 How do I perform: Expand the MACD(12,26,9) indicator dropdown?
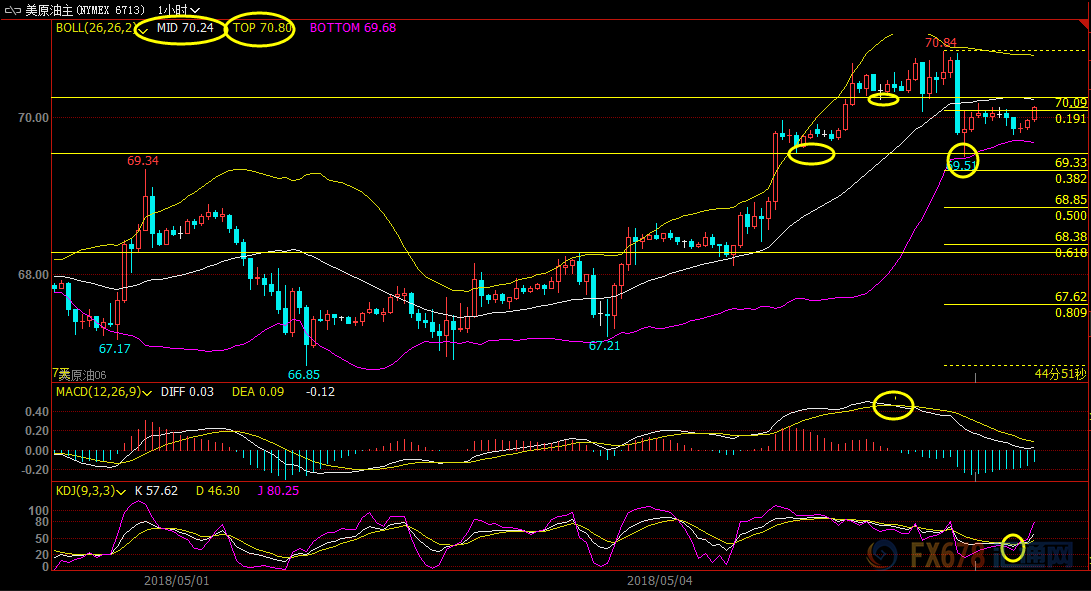(x=147, y=393)
